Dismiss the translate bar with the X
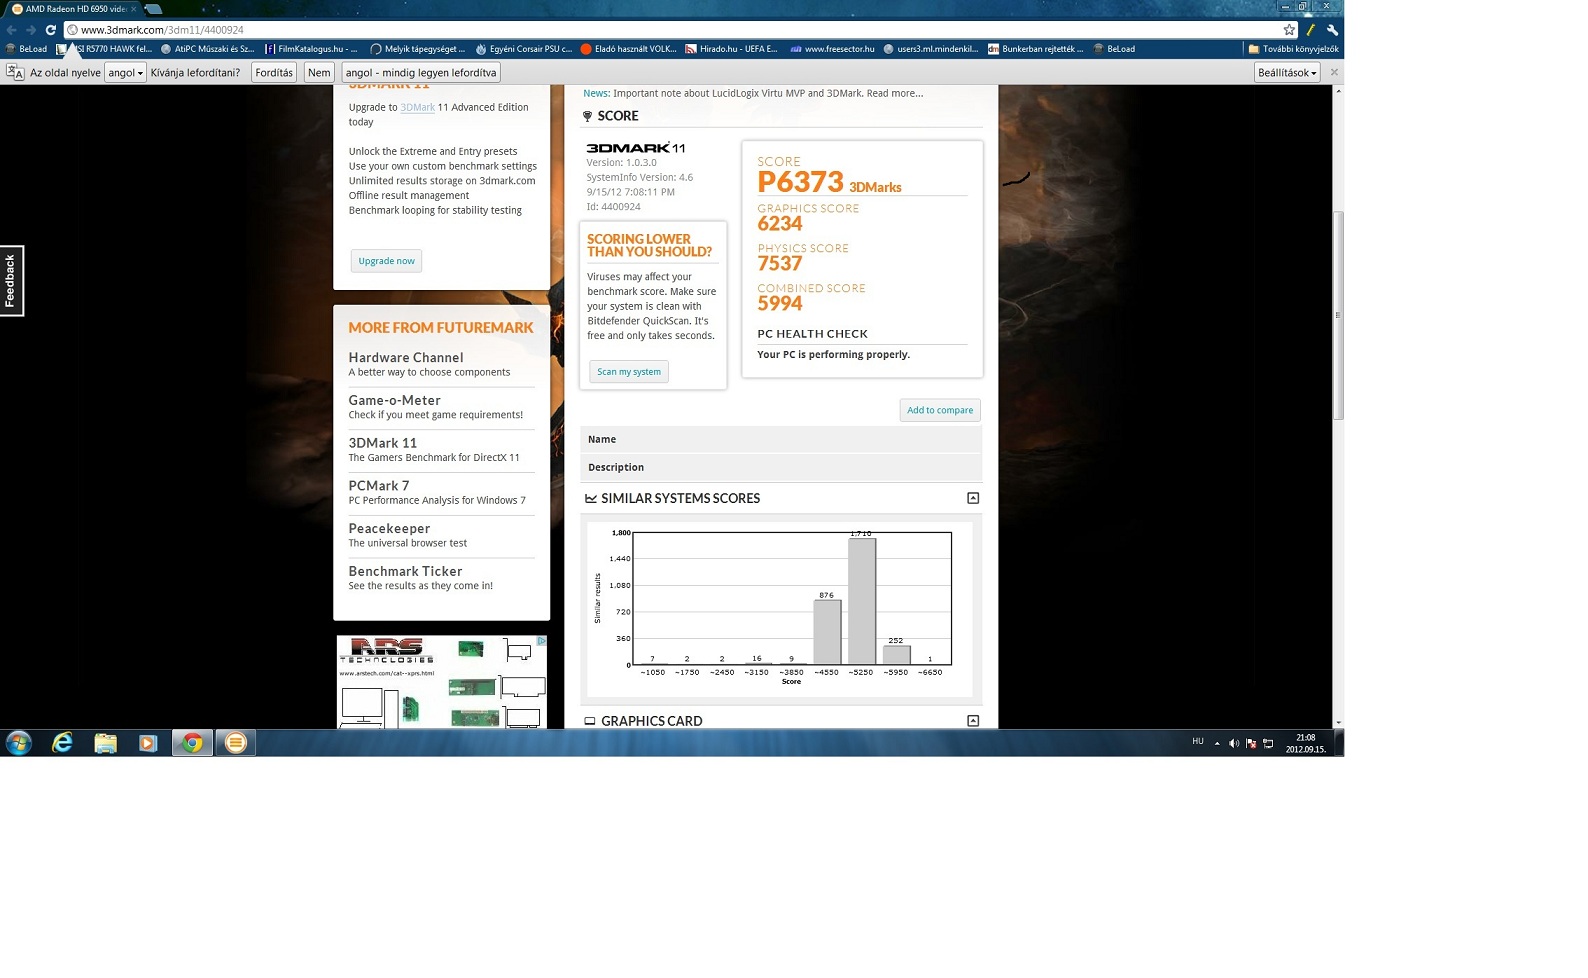The width and height of the screenshot is (1588, 978). tap(1334, 72)
